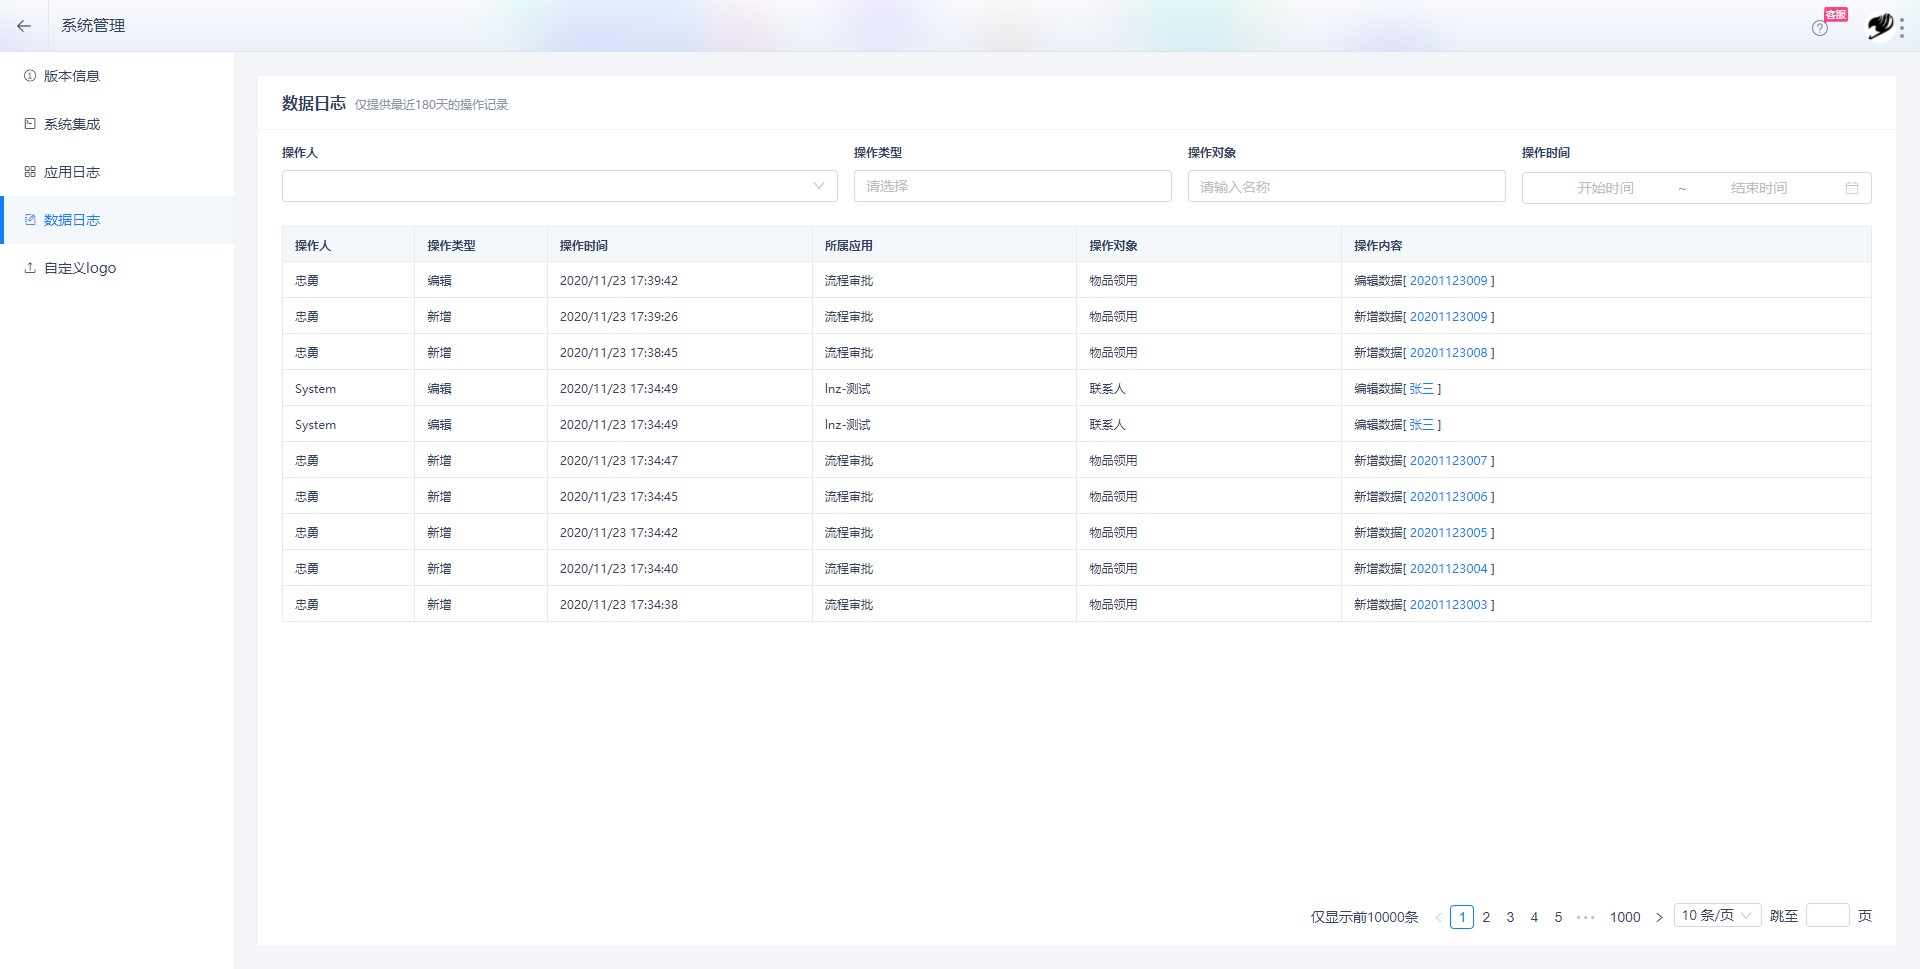
Task: Click the back arrow beside 系统管理
Action: click(x=24, y=26)
